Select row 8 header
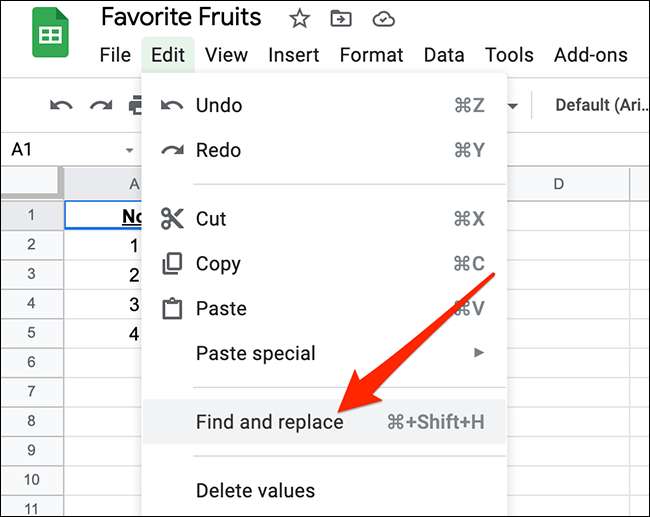The height and width of the screenshot is (517, 650). [31, 421]
